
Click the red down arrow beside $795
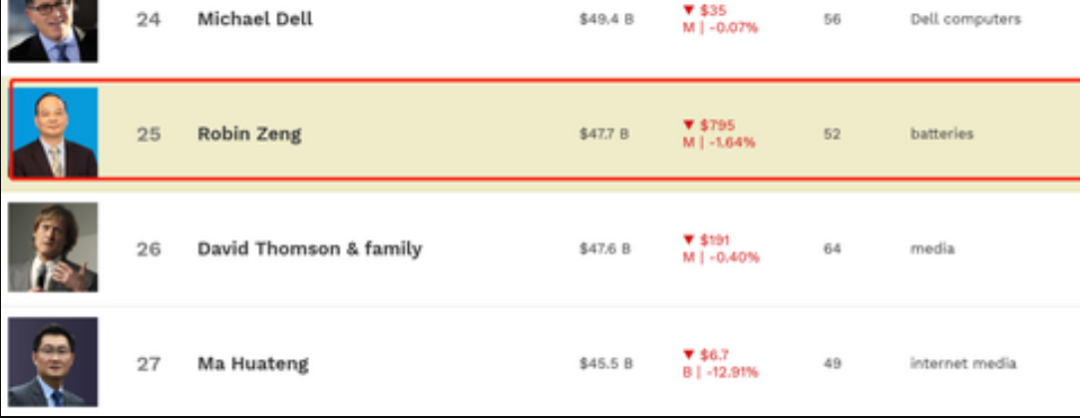(688, 125)
